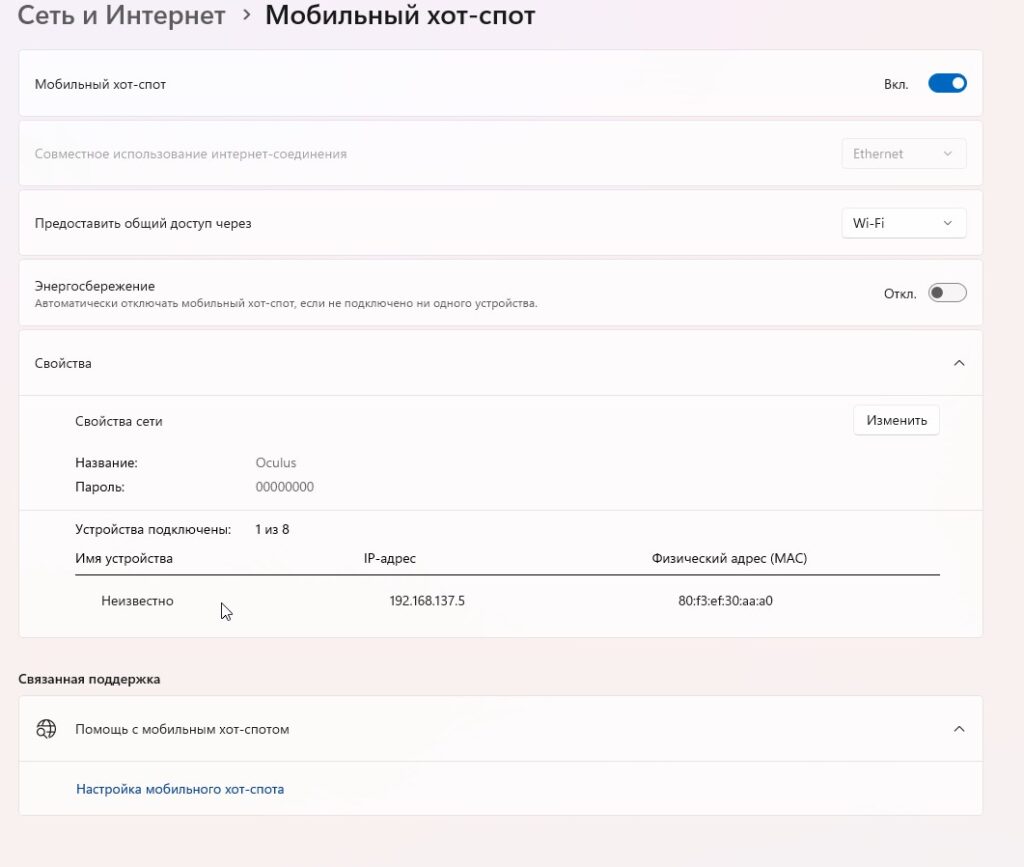The image size is (1024, 867).
Task: Toggle the hotspot switch labeled Вкл.
Action: pos(946,83)
